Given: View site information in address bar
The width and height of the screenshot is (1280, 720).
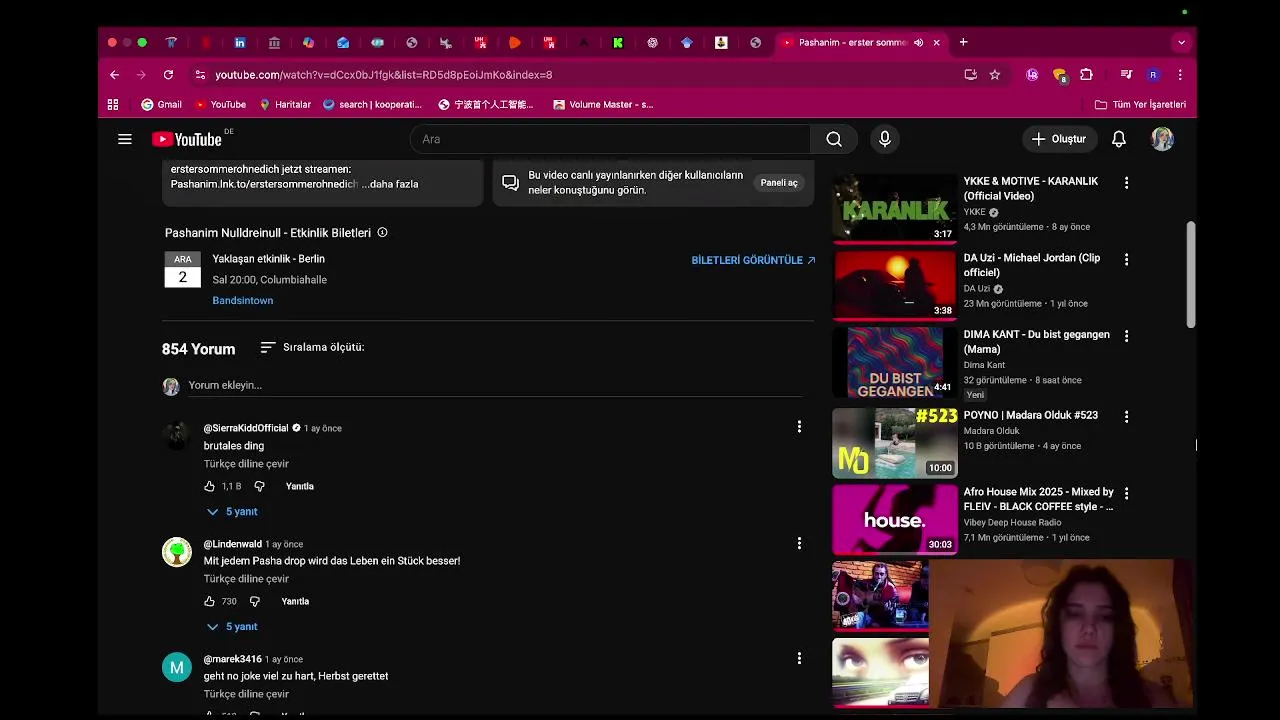Looking at the screenshot, I should 200,74.
